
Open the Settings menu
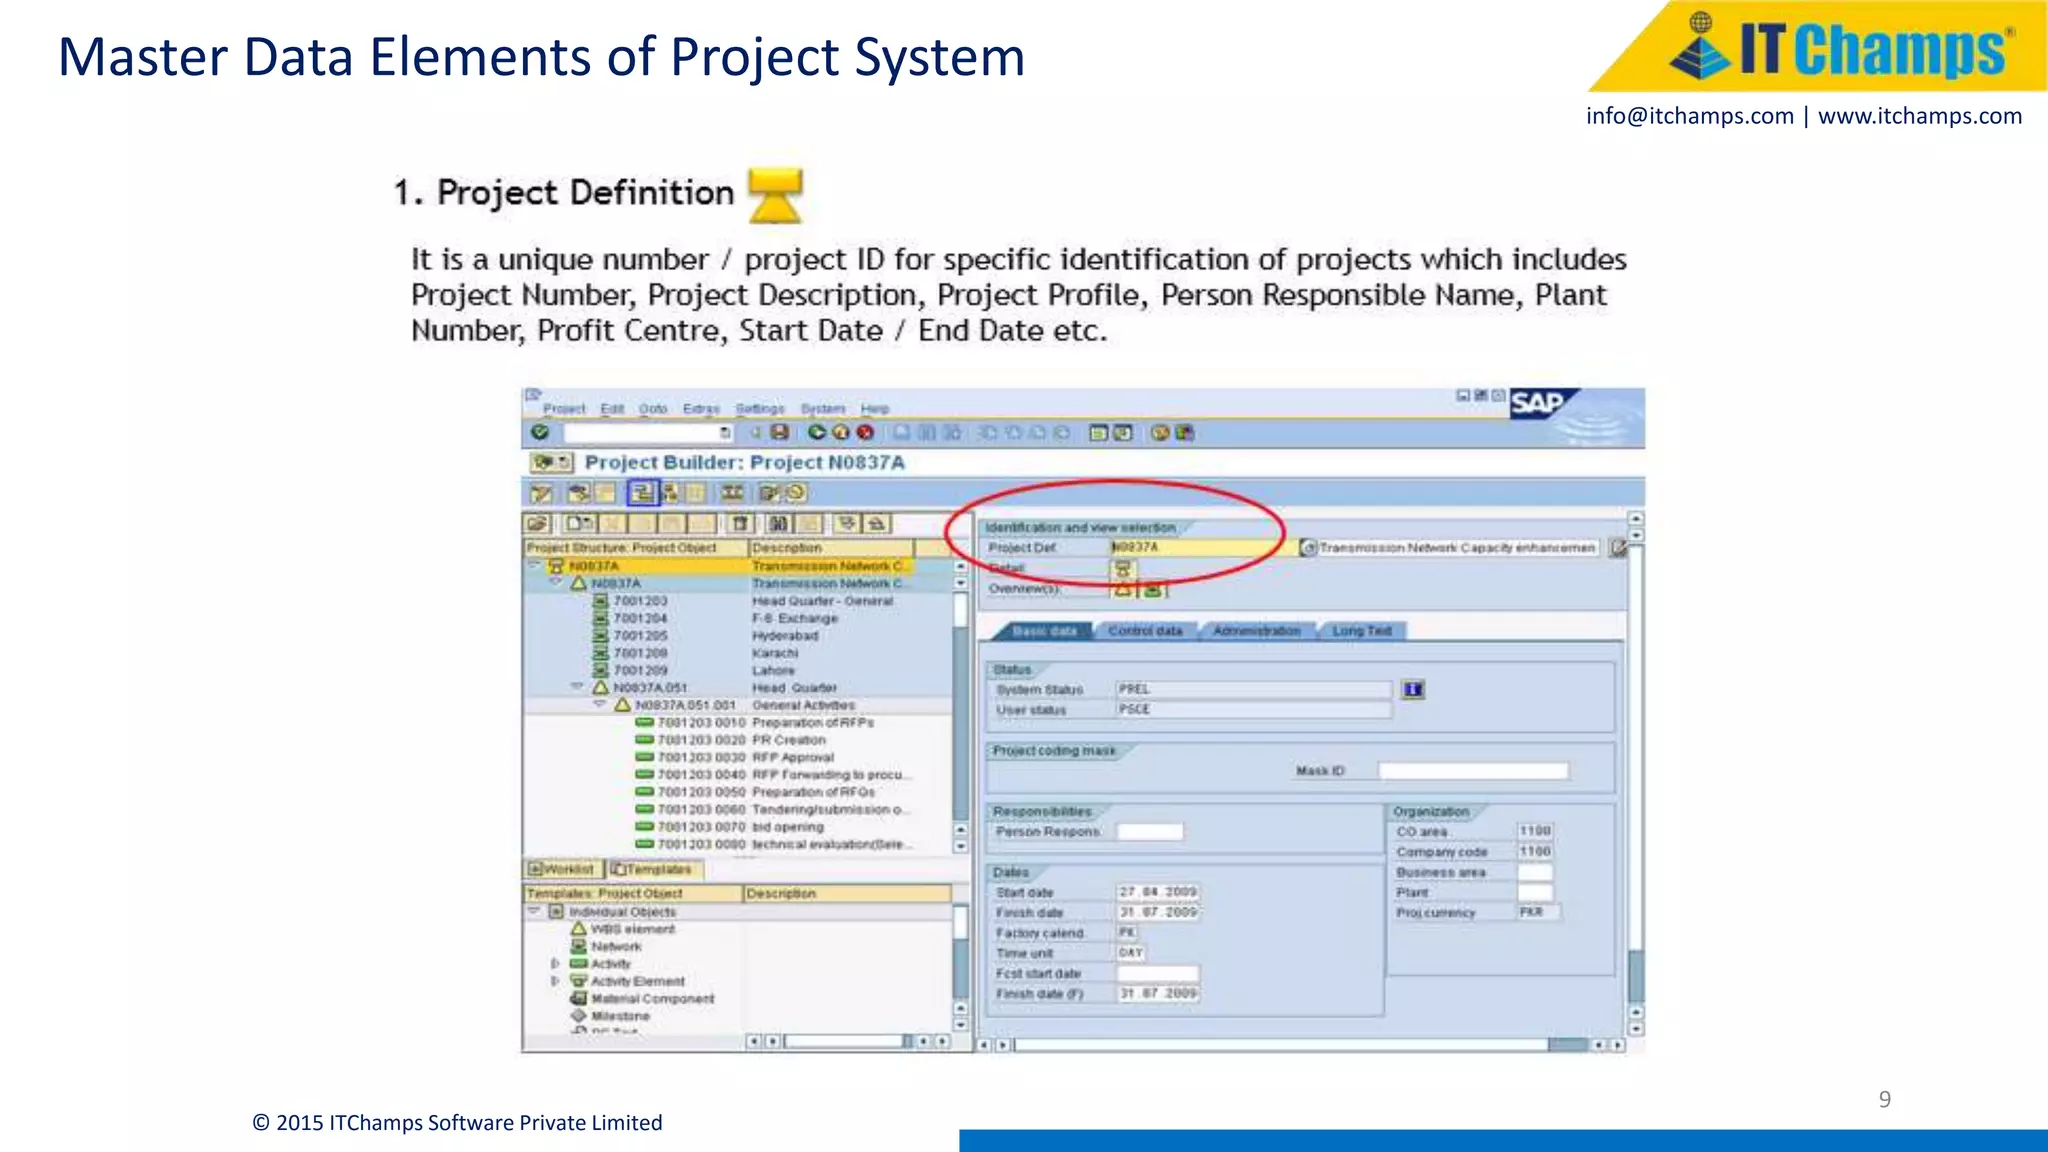pyautogui.click(x=760, y=409)
